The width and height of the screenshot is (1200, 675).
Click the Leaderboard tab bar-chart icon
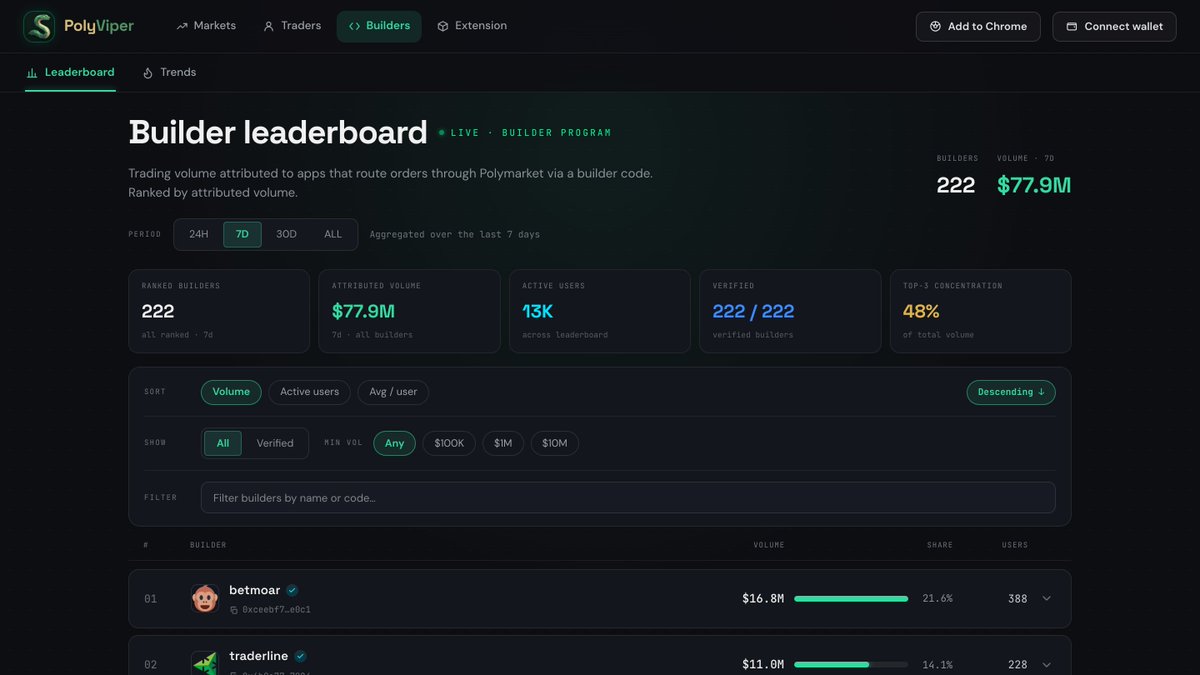(x=32, y=73)
